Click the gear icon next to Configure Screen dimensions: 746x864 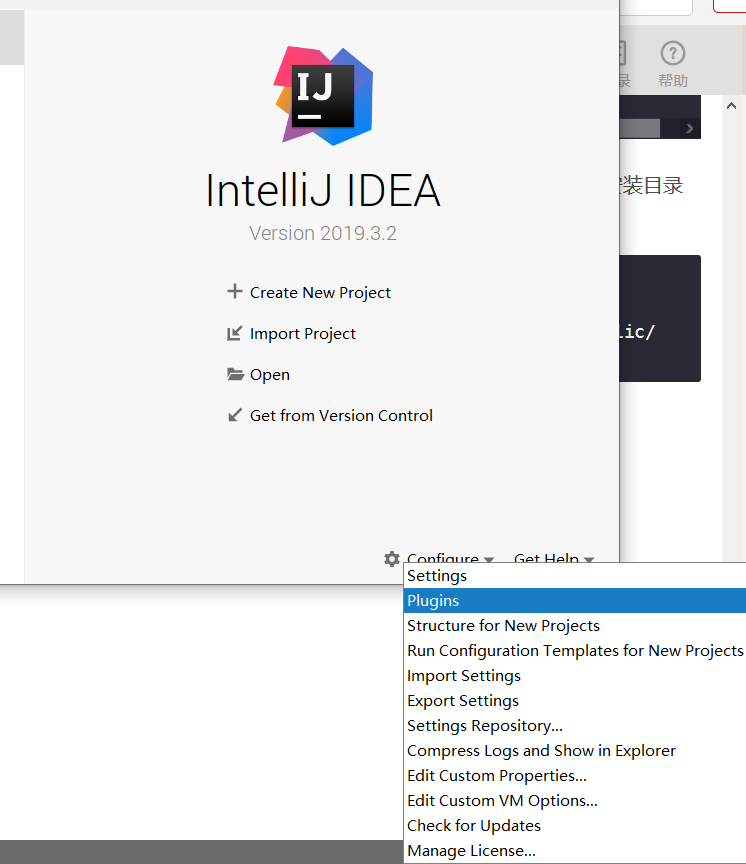click(x=392, y=558)
